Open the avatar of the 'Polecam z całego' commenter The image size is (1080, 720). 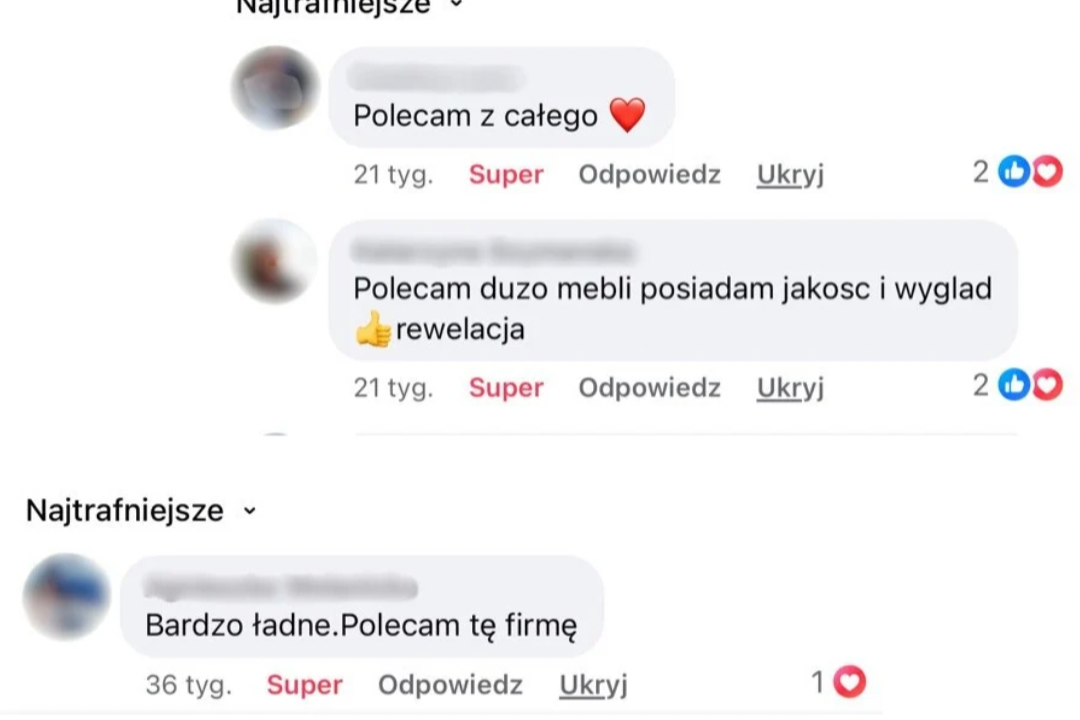point(276,88)
